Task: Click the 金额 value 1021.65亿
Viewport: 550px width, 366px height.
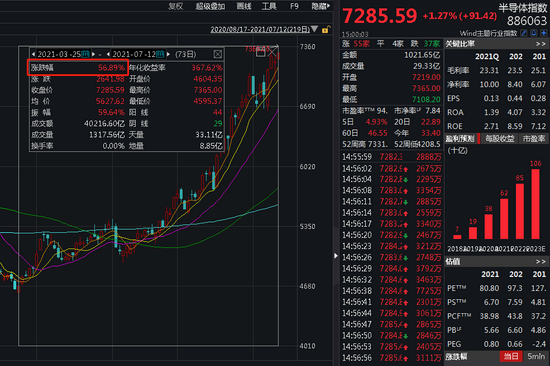Action: pyautogui.click(x=422, y=55)
